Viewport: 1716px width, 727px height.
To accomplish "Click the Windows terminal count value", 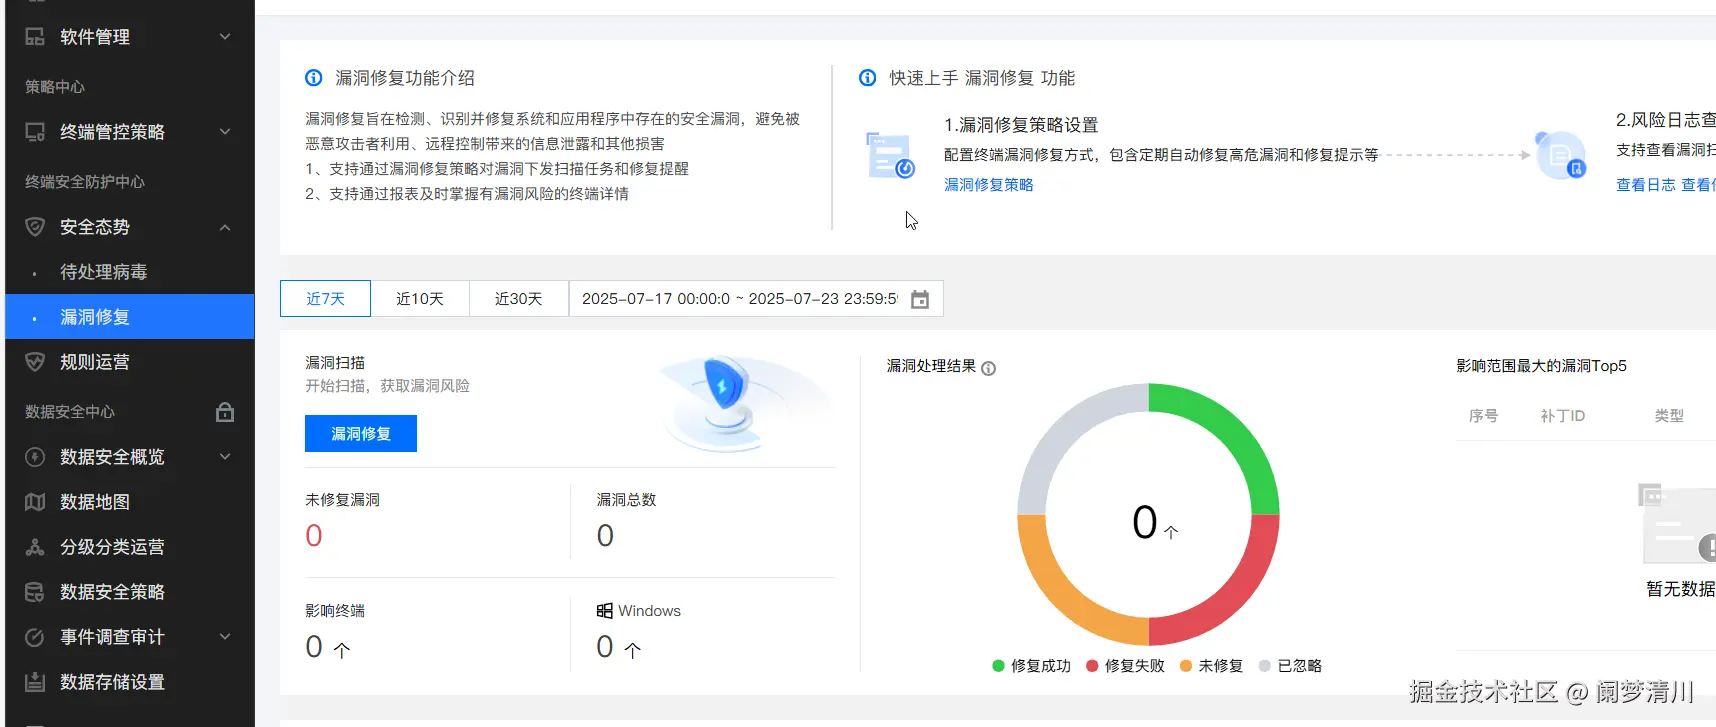I will click(605, 647).
